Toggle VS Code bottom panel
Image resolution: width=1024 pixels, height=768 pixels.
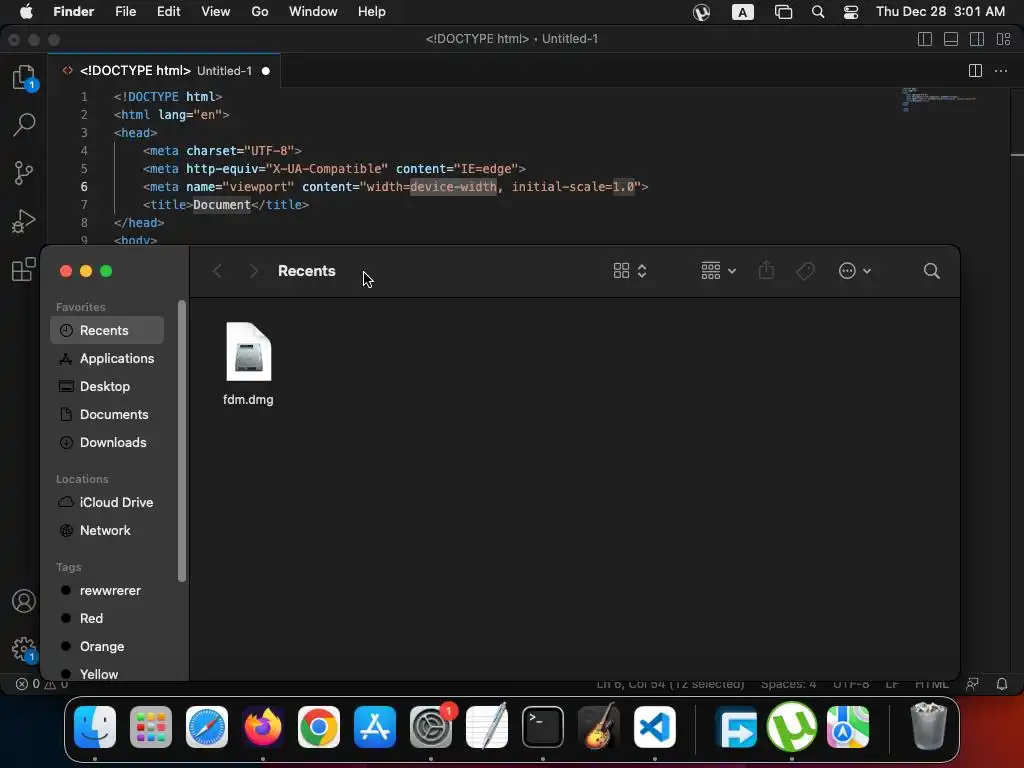click(x=951, y=39)
